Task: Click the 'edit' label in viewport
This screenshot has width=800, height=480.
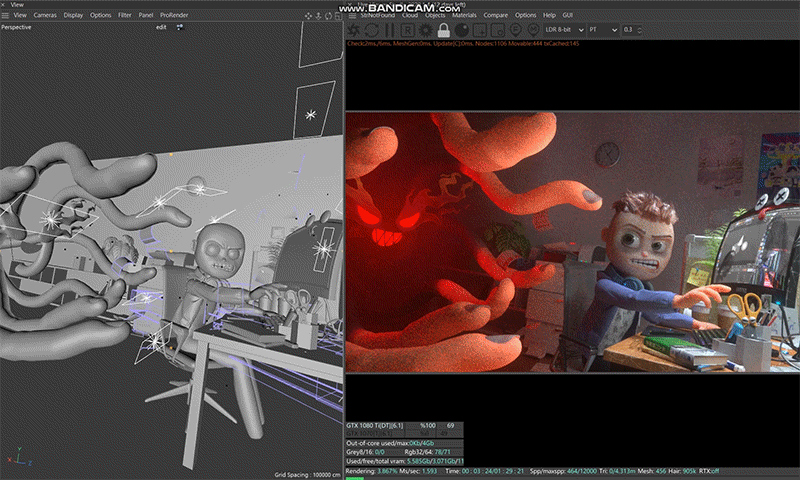Action: (161, 28)
